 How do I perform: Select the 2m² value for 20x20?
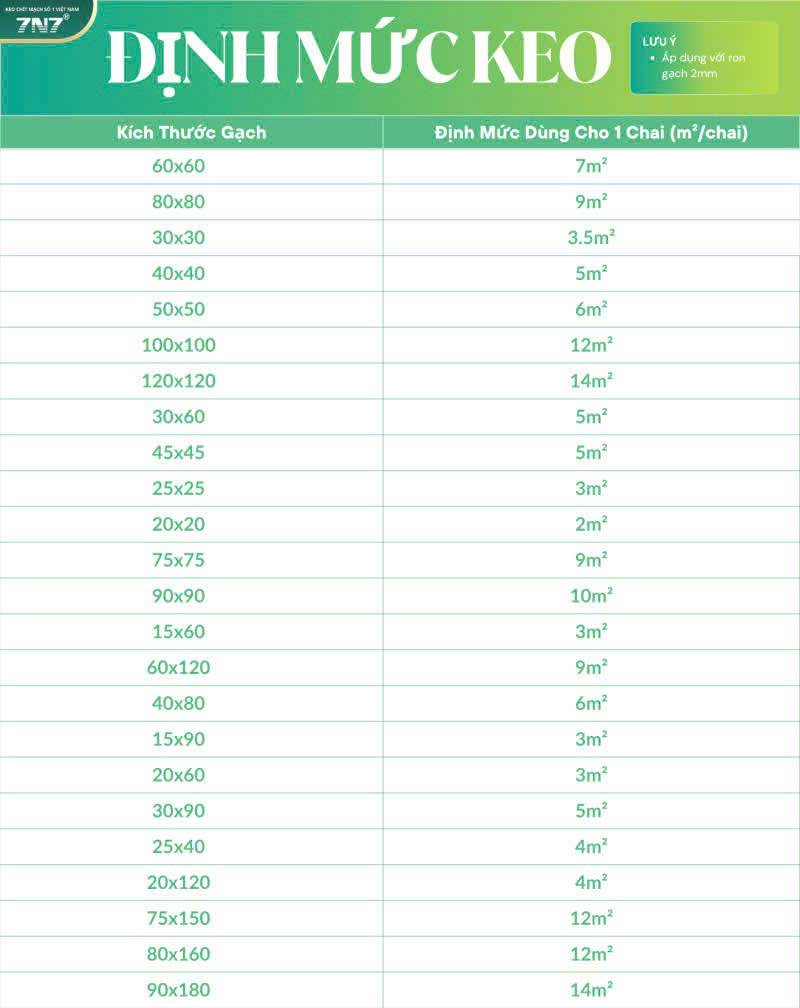click(x=591, y=524)
